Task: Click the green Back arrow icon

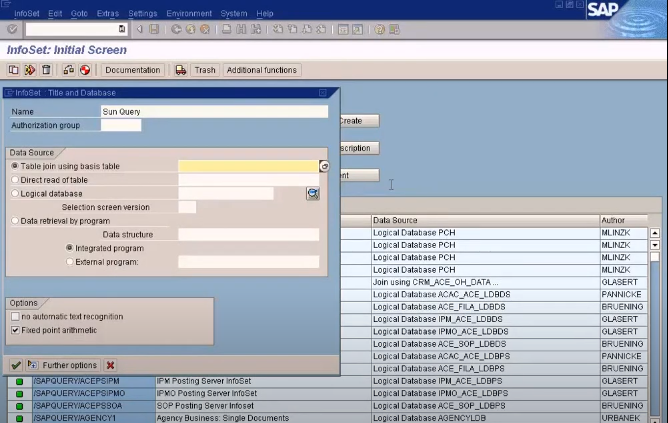Action: coord(176,29)
